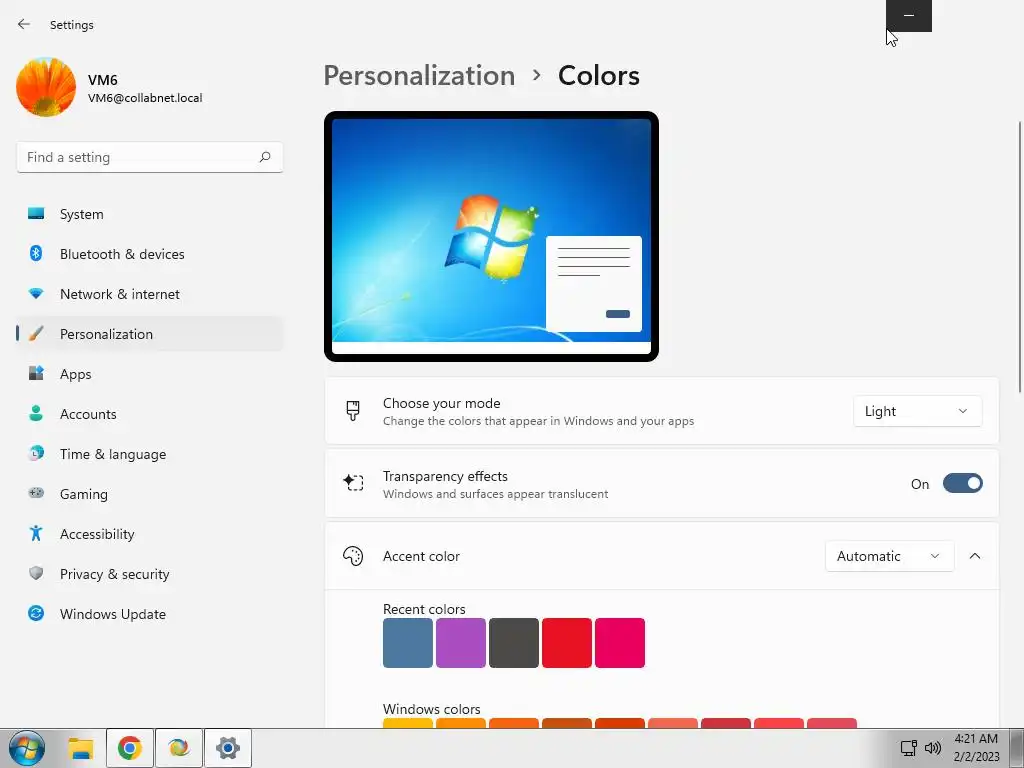1024x768 pixels.
Task: Click the System monitor icon
Action: [x=36, y=214]
